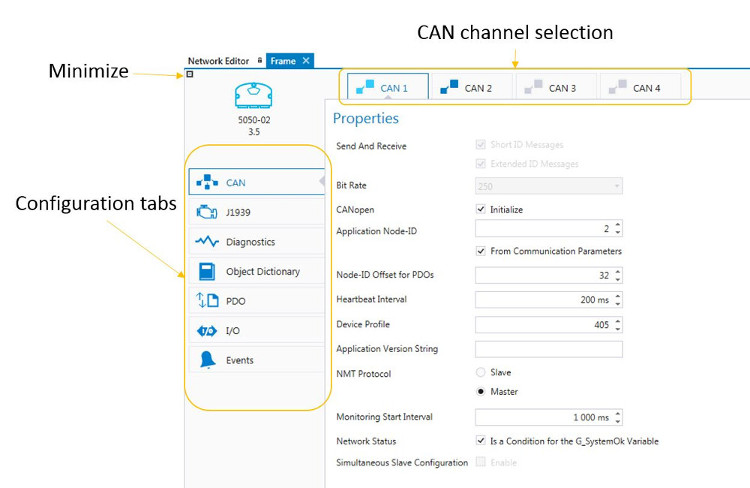Viewport: 750px width, 488px height.
Task: Click the NMT Protocol label
Action: (x=364, y=374)
